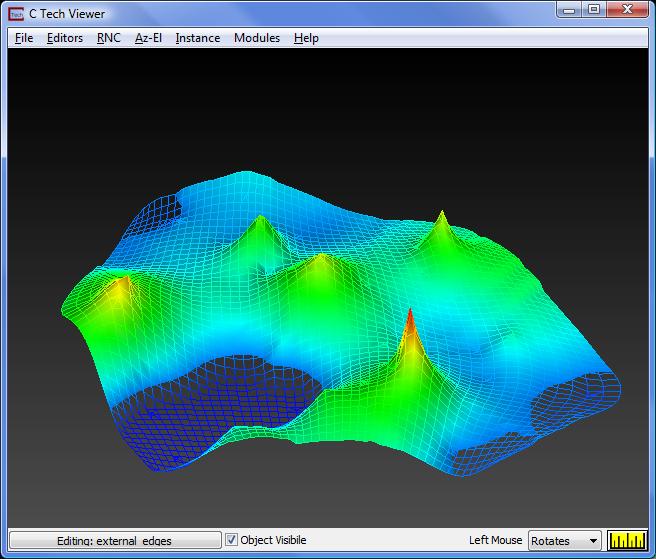Click the yellow ruler icon in the status bar

click(627, 541)
